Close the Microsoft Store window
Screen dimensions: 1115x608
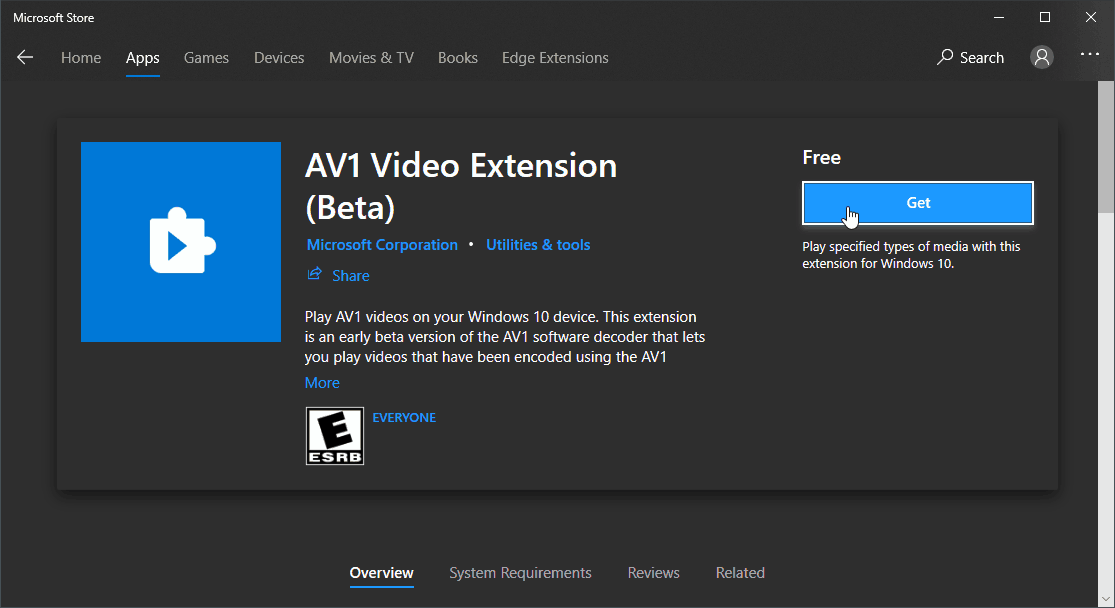[x=1091, y=18]
